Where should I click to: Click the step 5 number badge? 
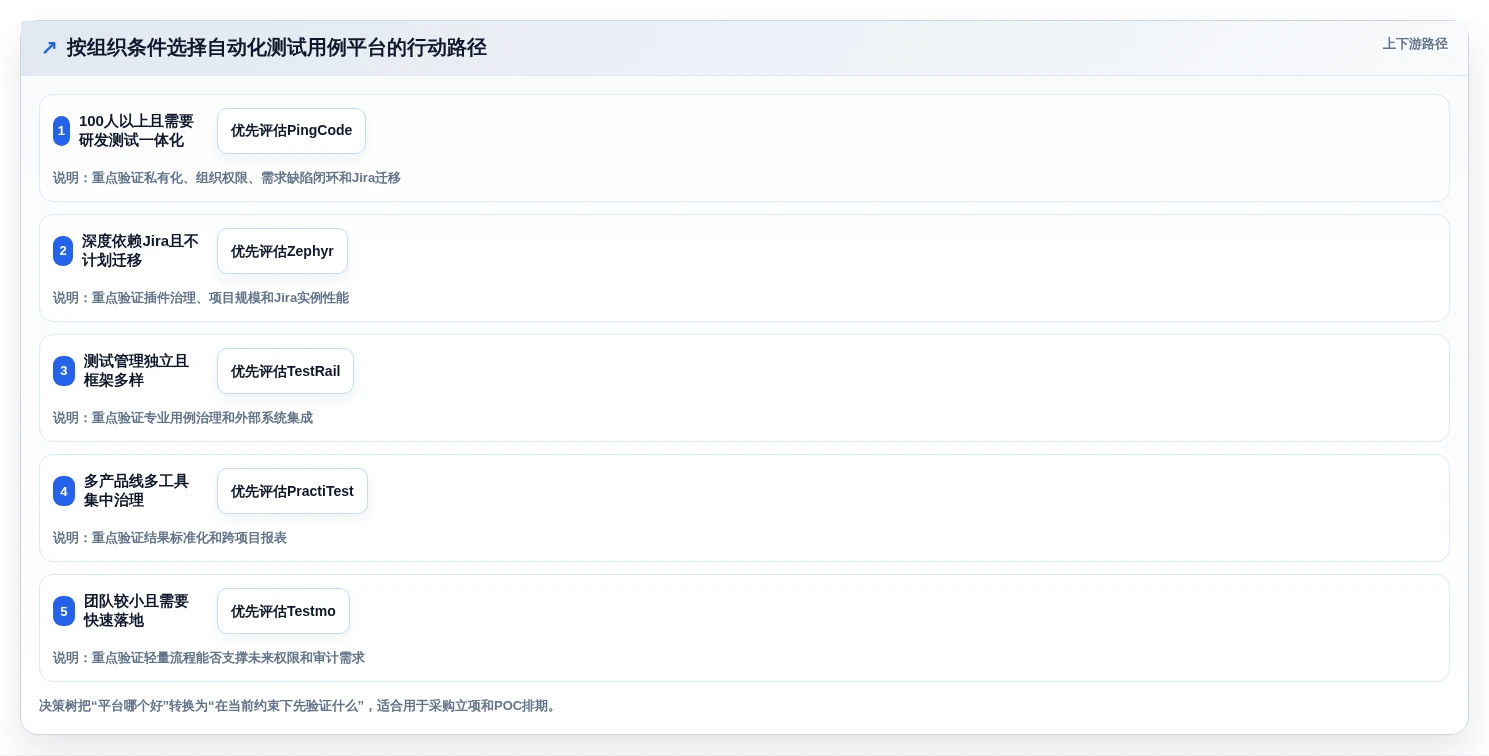point(64,611)
